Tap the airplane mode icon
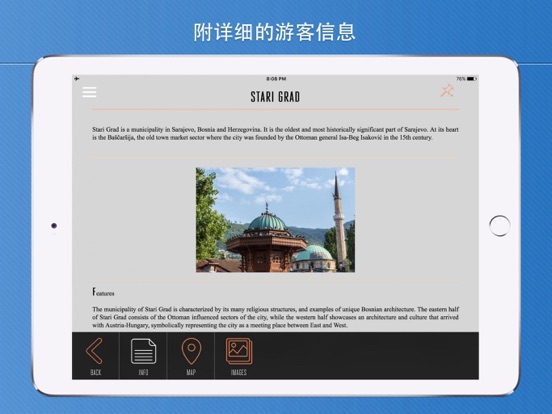Screen dimensions: 552x414 click(x=76, y=79)
